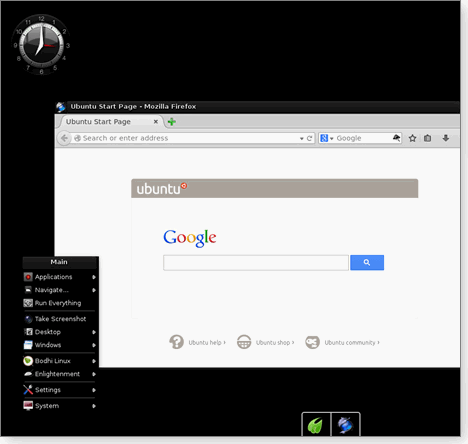Focus the Search or enter address field
Screen dimensions: 468x444
pyautogui.click(x=187, y=138)
